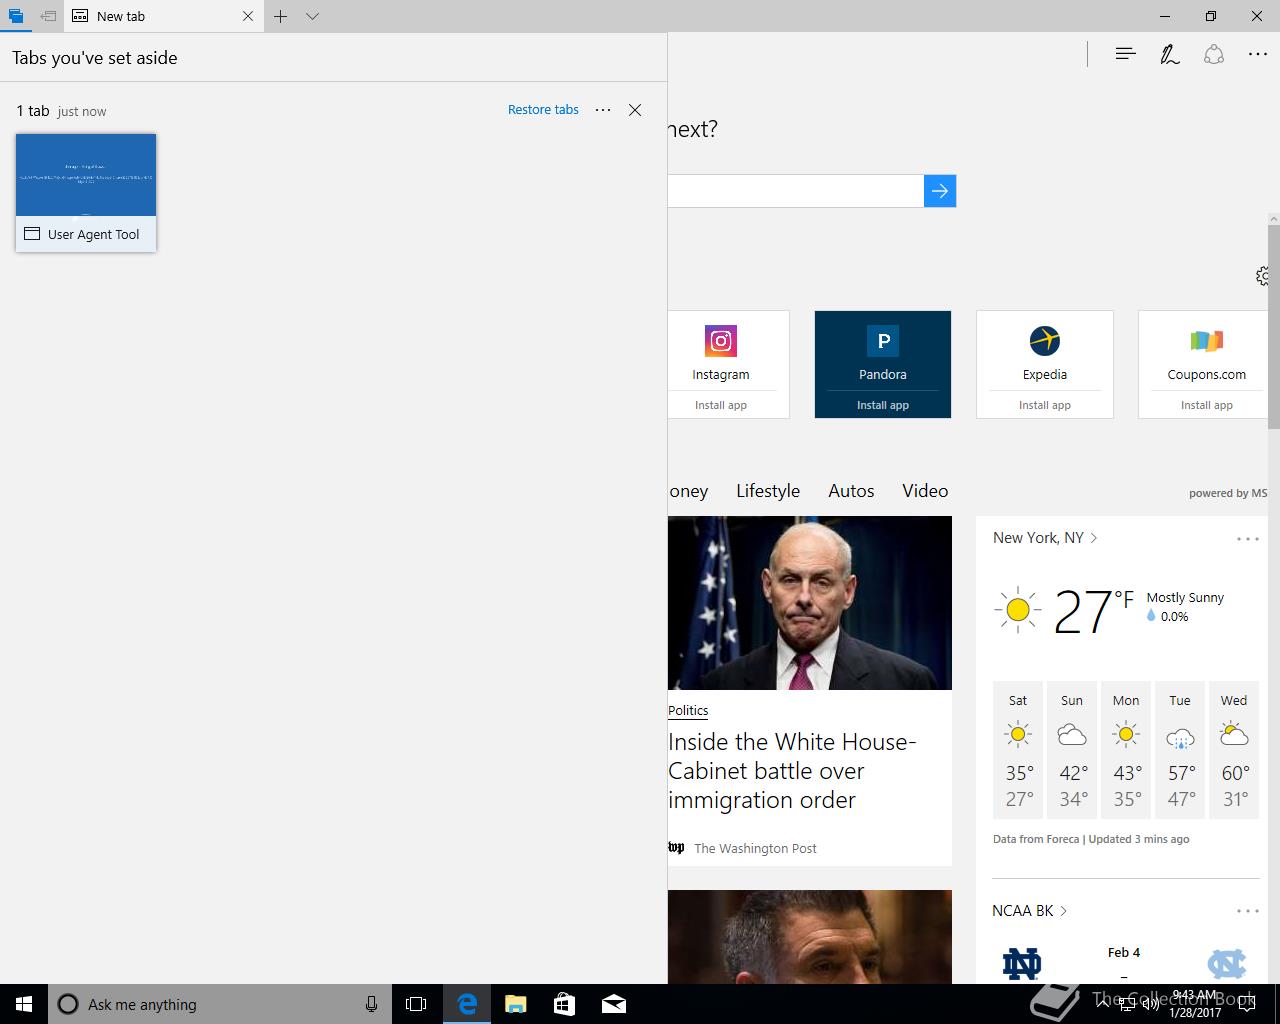Screen dimensions: 1280x1024
Task: Expand New York, NY weather location
Action: click(1045, 538)
